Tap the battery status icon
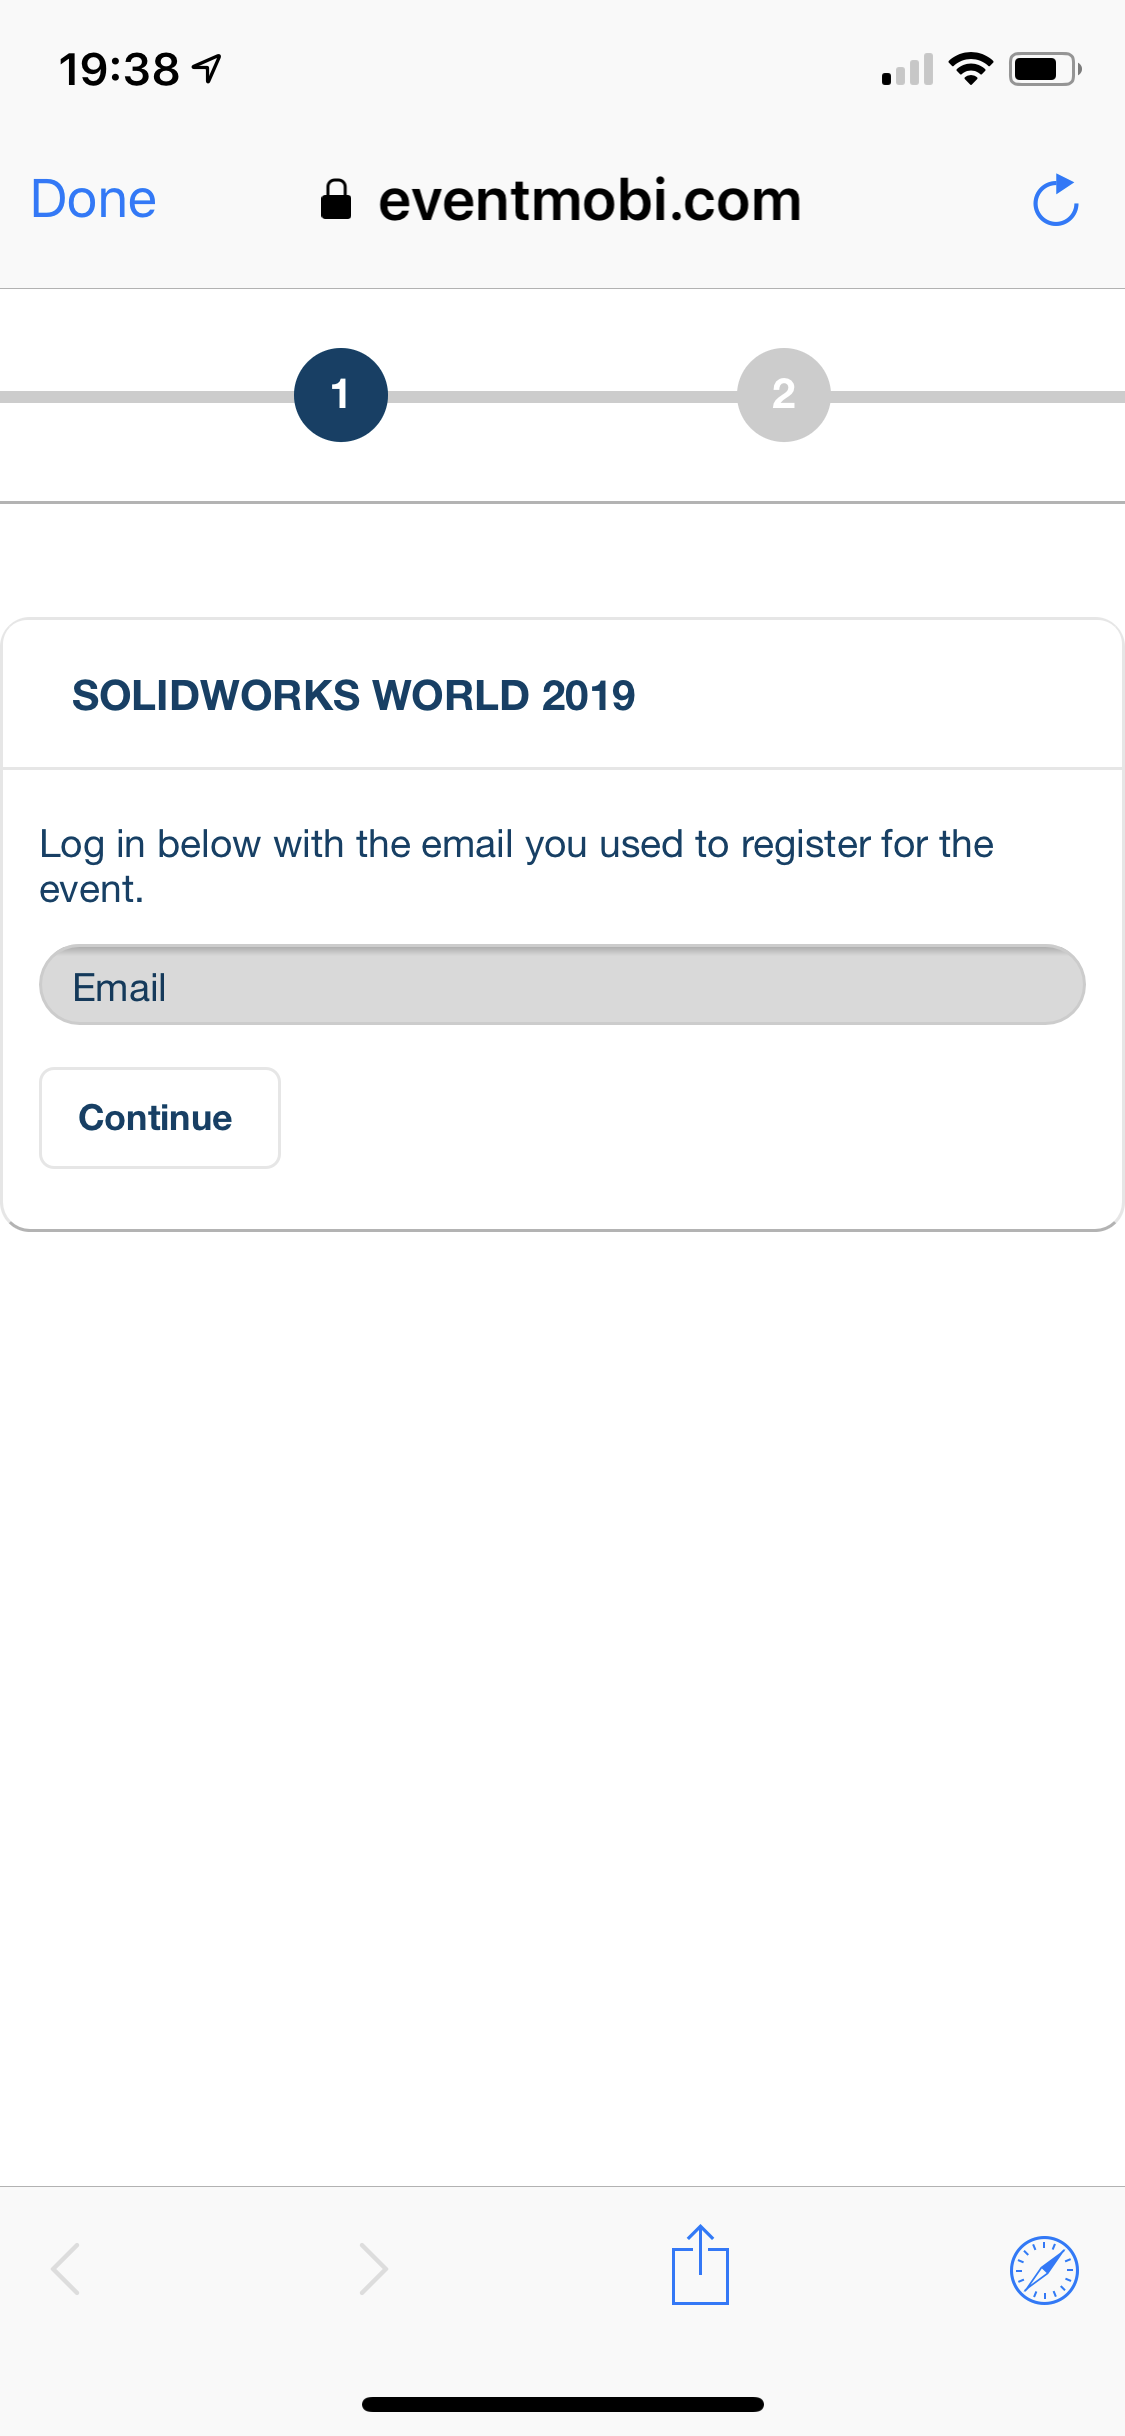 point(1044,69)
